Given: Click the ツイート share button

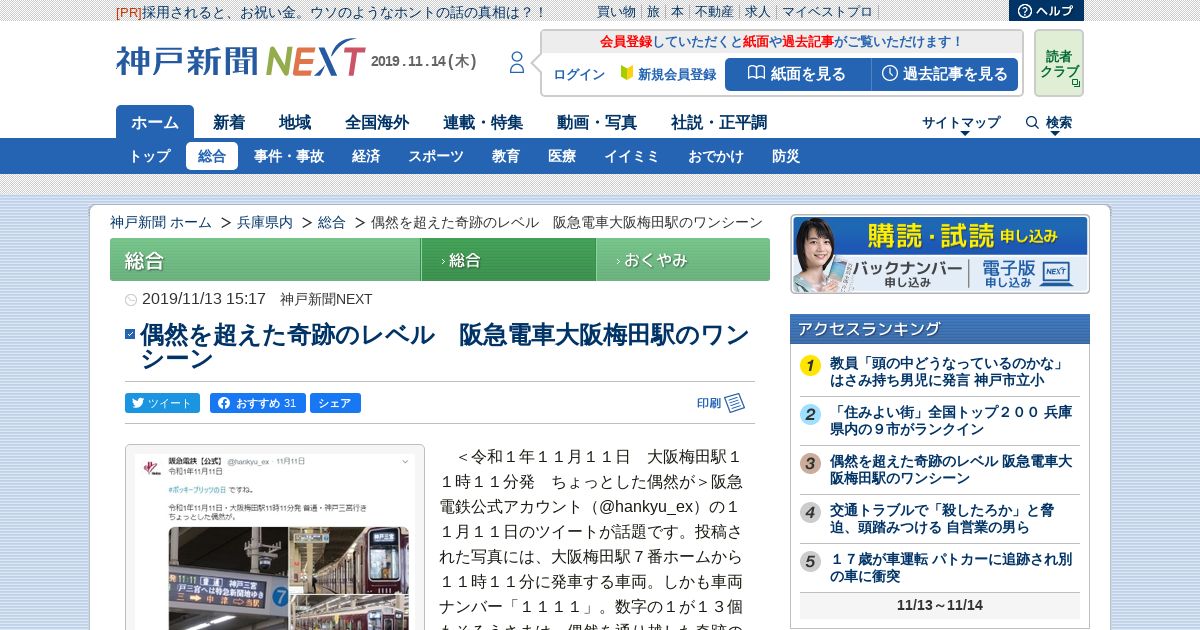Looking at the screenshot, I should (162, 403).
